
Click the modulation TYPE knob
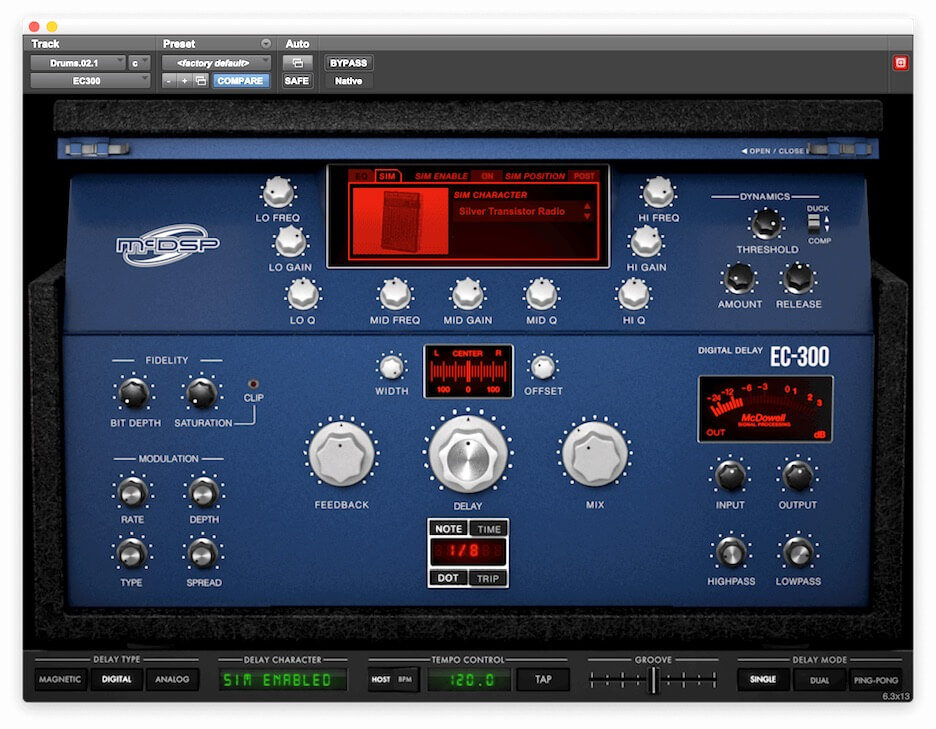coord(131,553)
